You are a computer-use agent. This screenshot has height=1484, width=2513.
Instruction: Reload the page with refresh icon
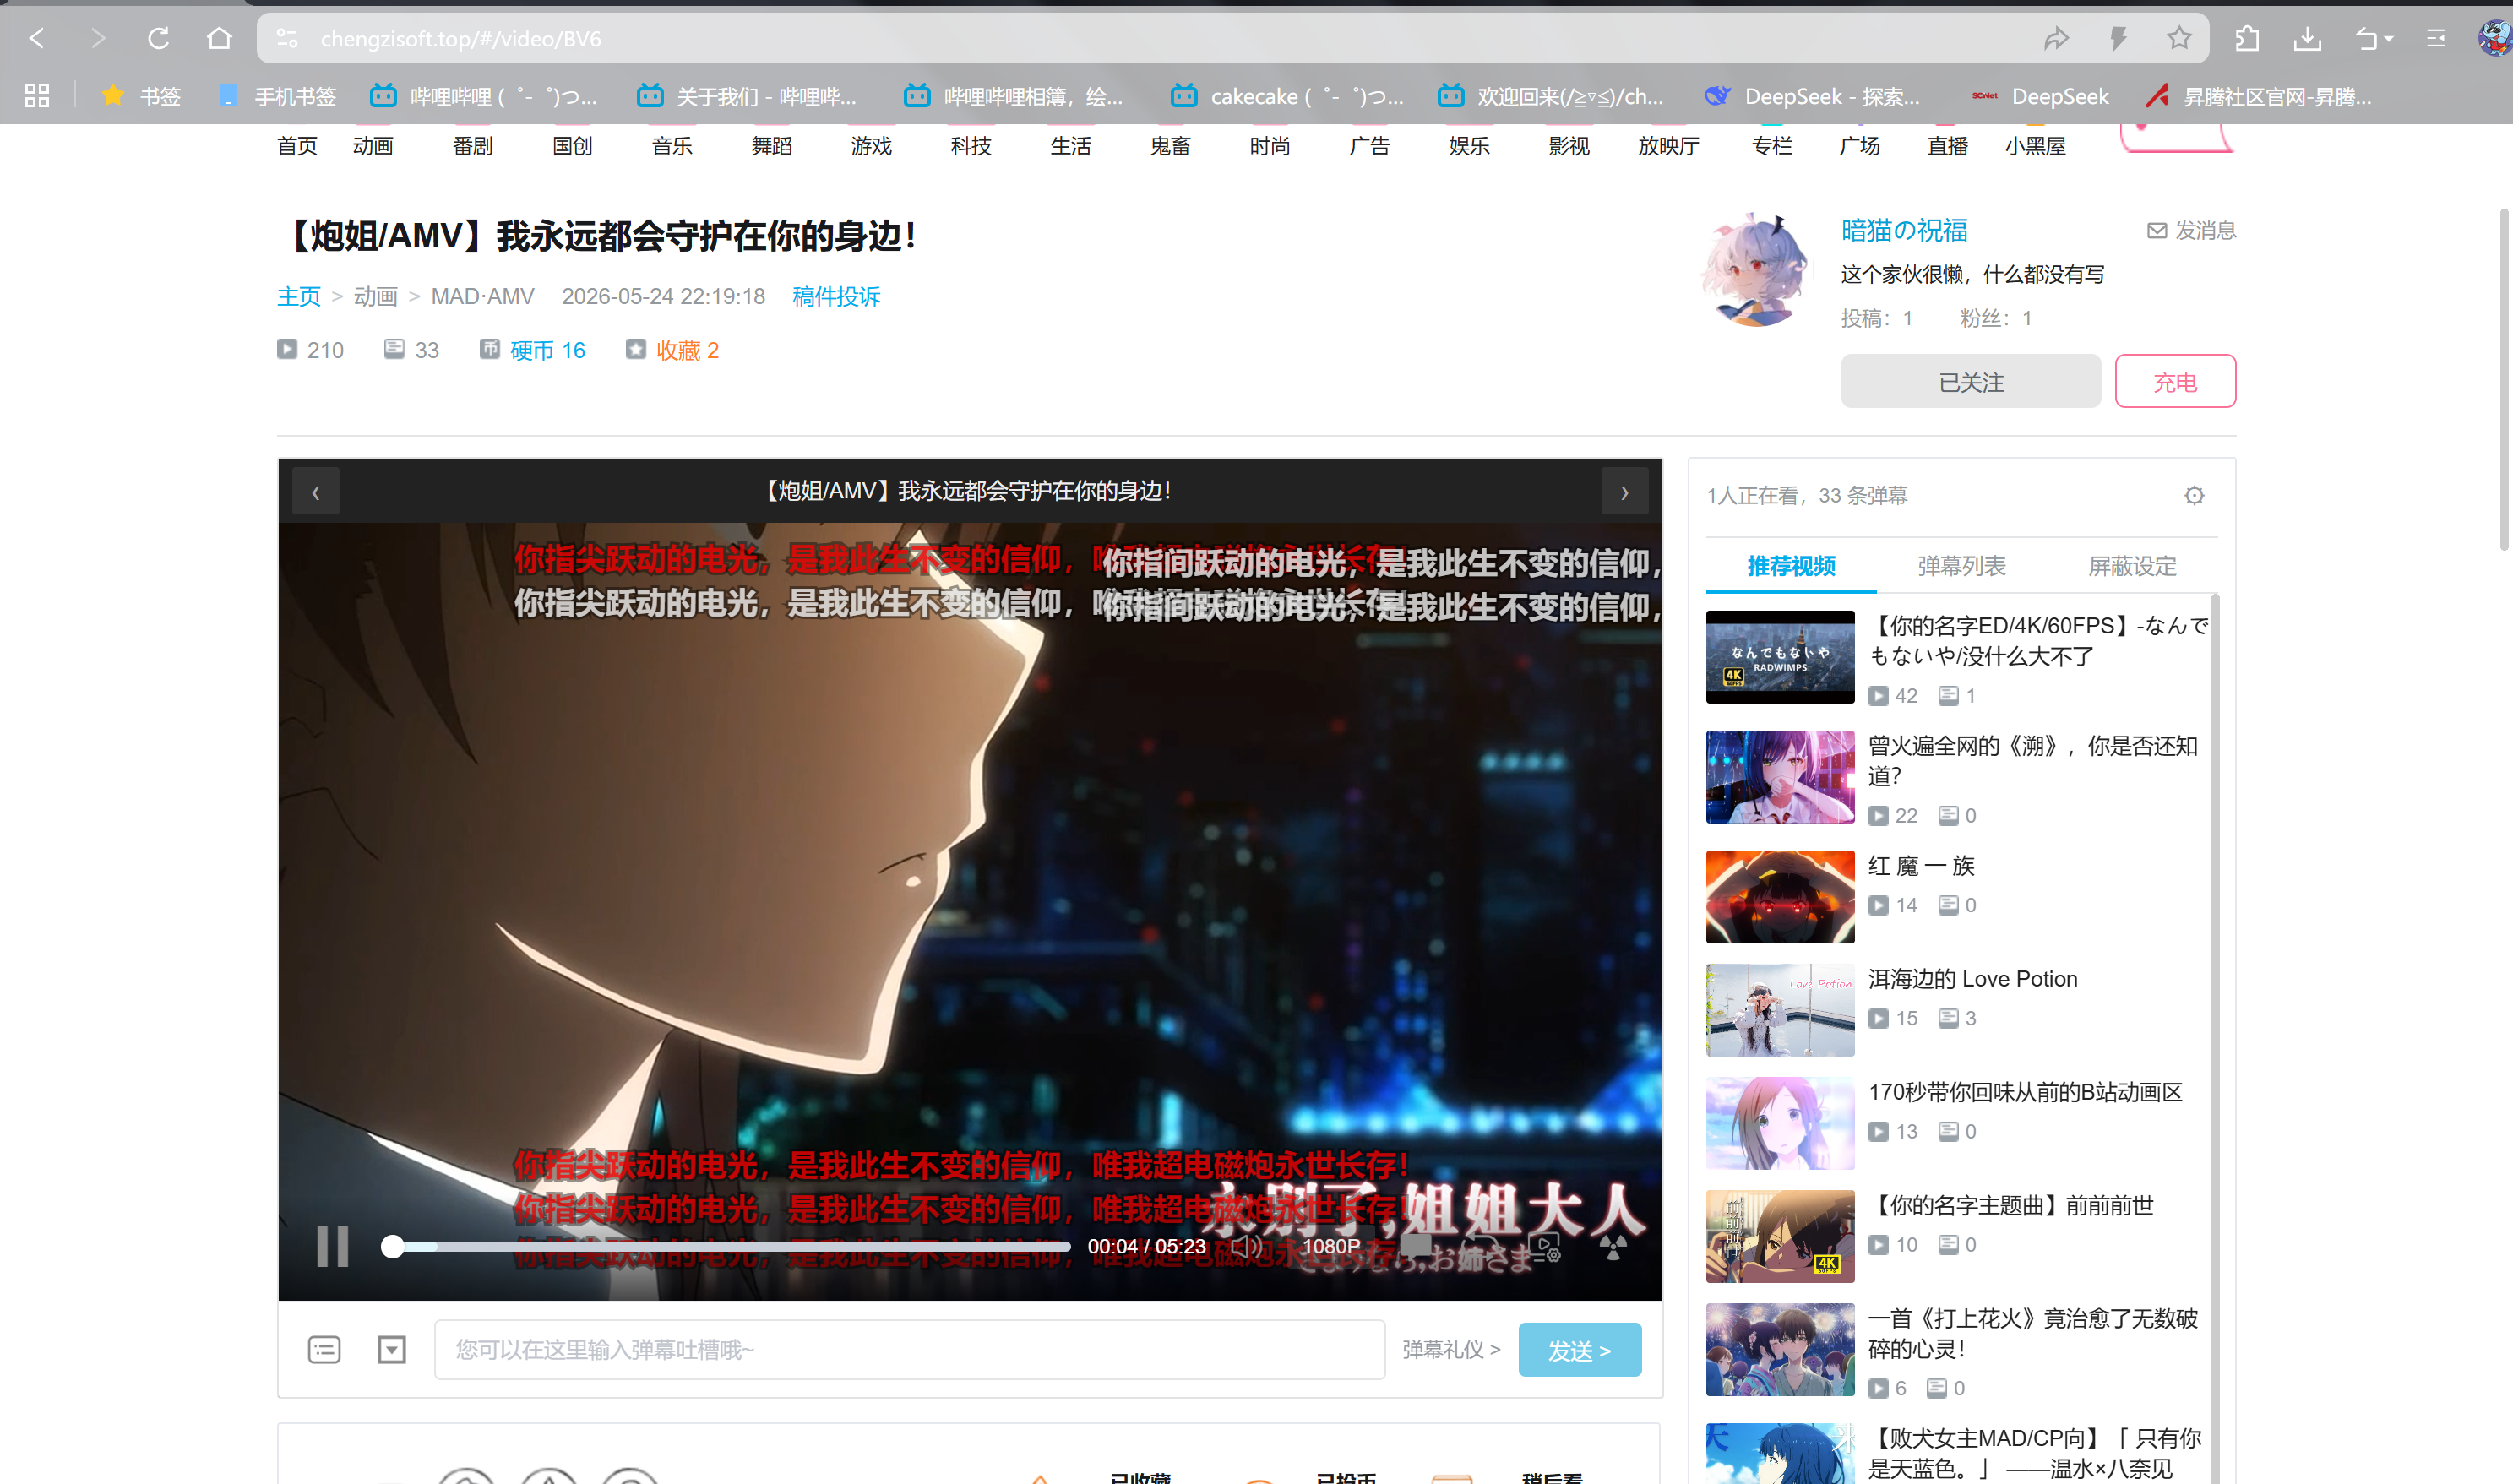click(158, 39)
